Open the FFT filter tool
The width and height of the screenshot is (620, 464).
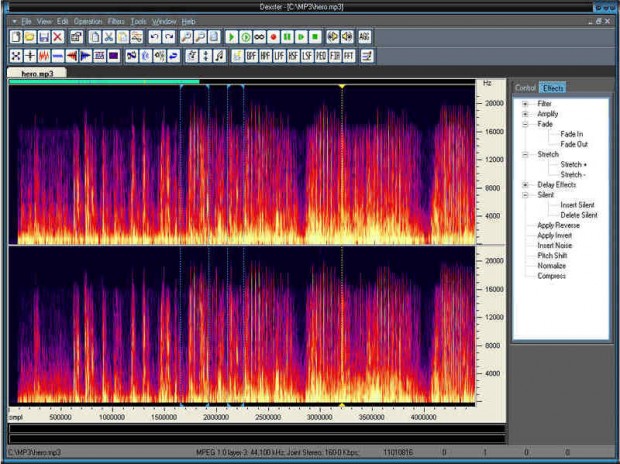pos(349,56)
